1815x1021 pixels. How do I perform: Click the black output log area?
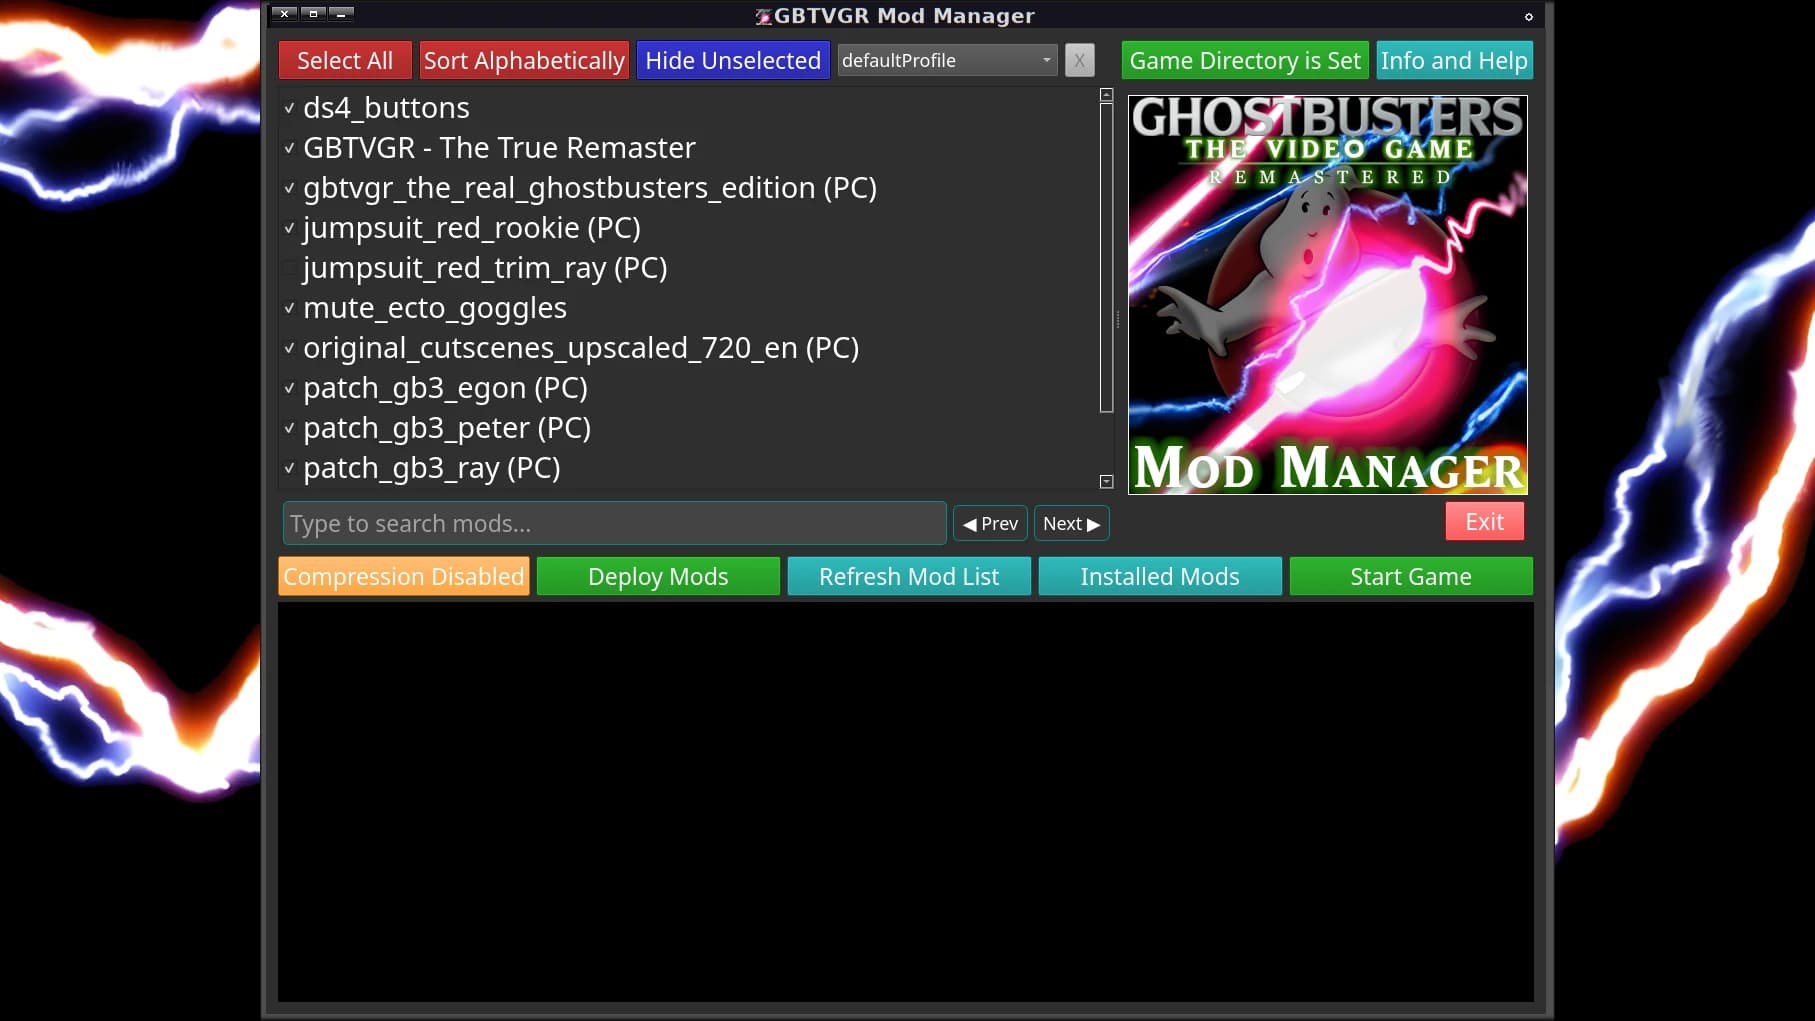[905, 802]
